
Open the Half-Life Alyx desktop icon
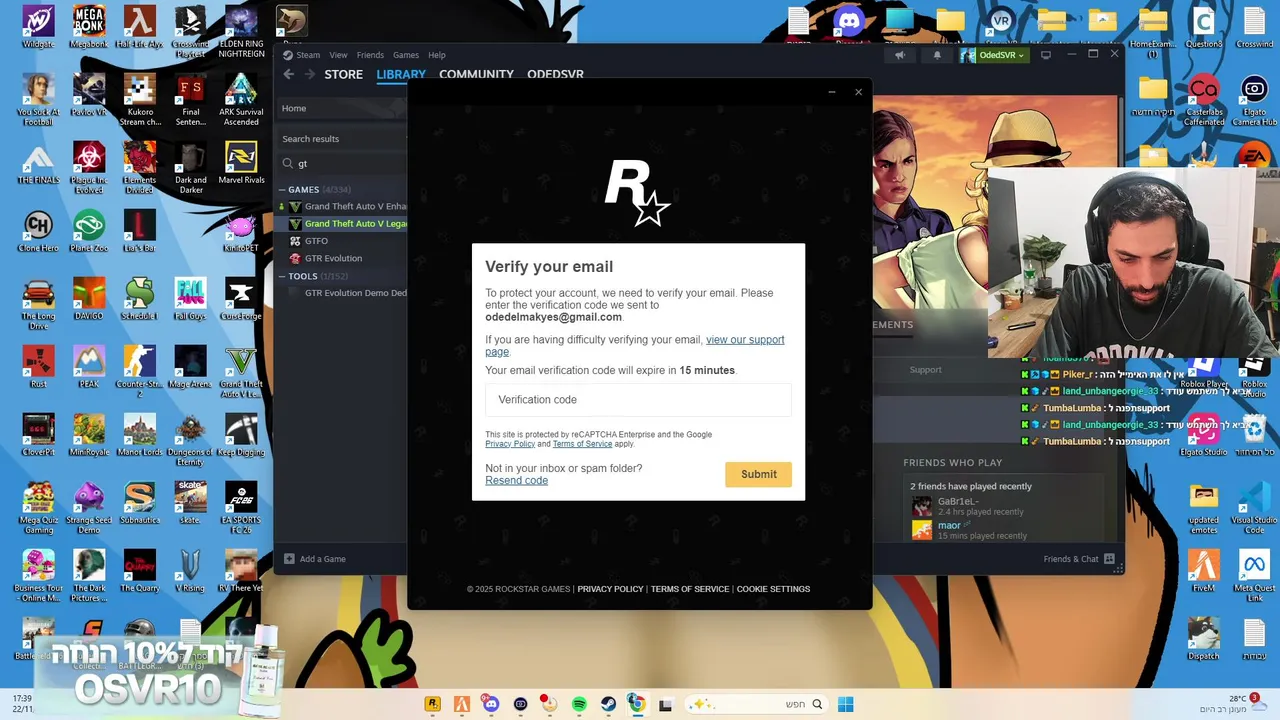click(x=139, y=27)
